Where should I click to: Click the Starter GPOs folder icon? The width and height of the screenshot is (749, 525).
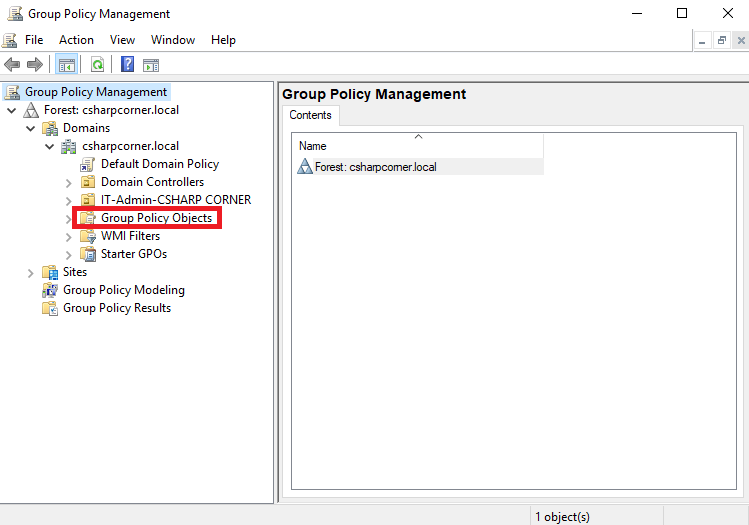pos(88,254)
